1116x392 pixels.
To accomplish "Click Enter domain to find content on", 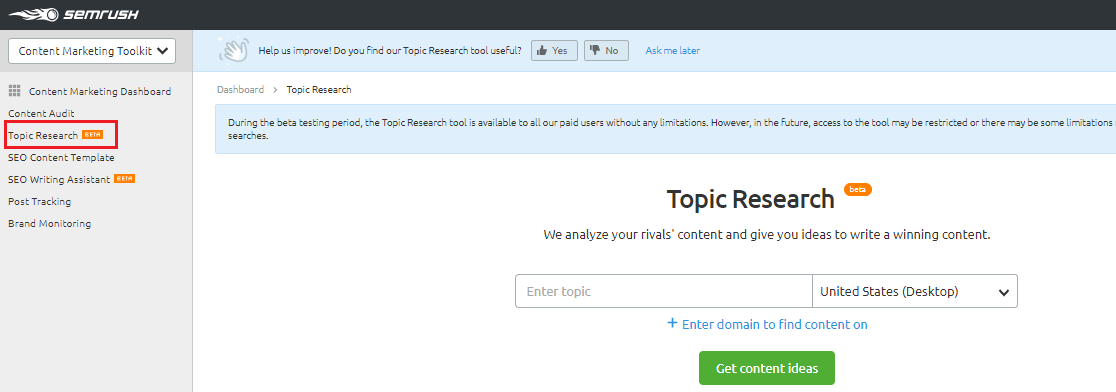I will [767, 324].
